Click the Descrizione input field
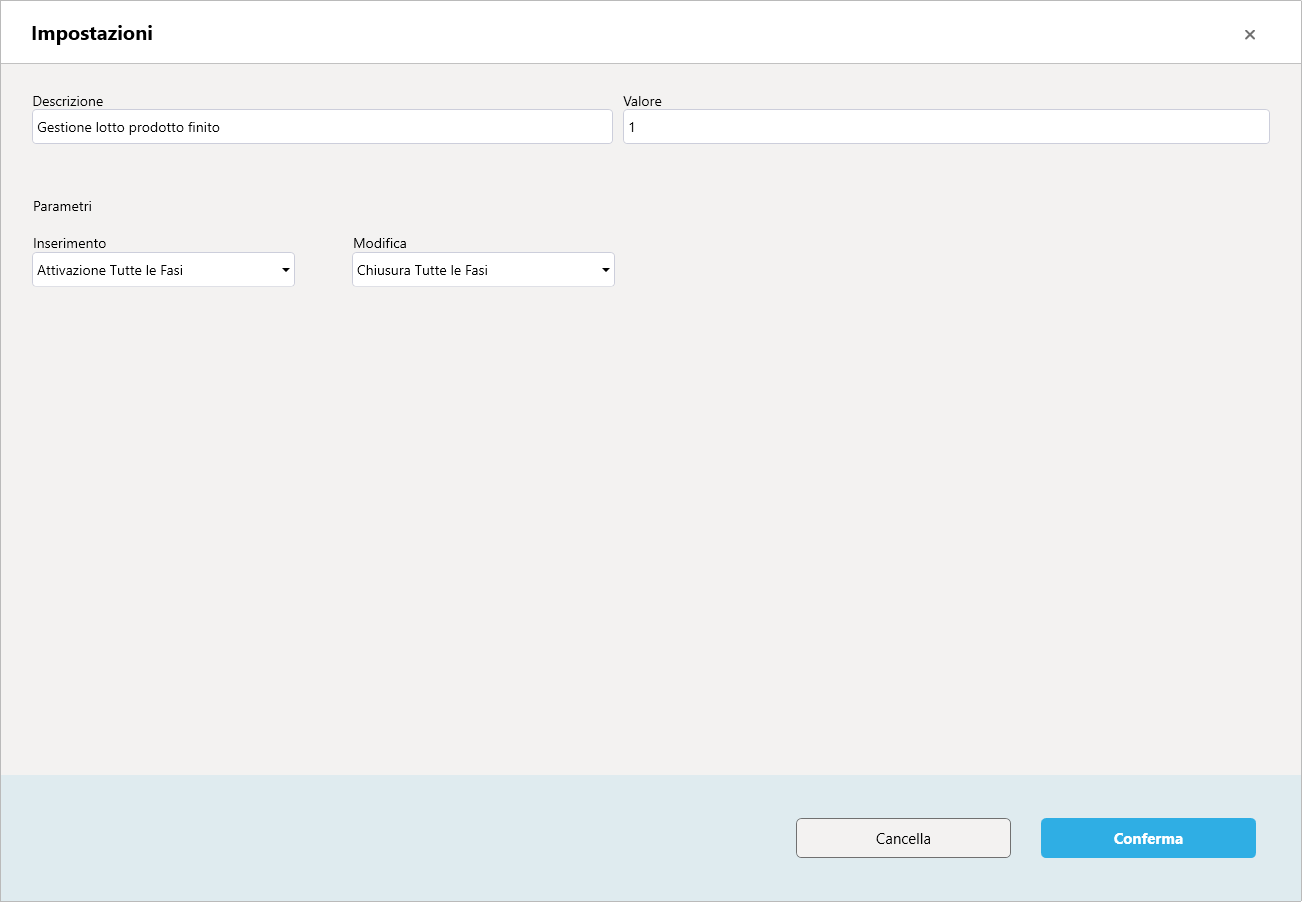Viewport: 1302px width, 902px height. [x=322, y=127]
